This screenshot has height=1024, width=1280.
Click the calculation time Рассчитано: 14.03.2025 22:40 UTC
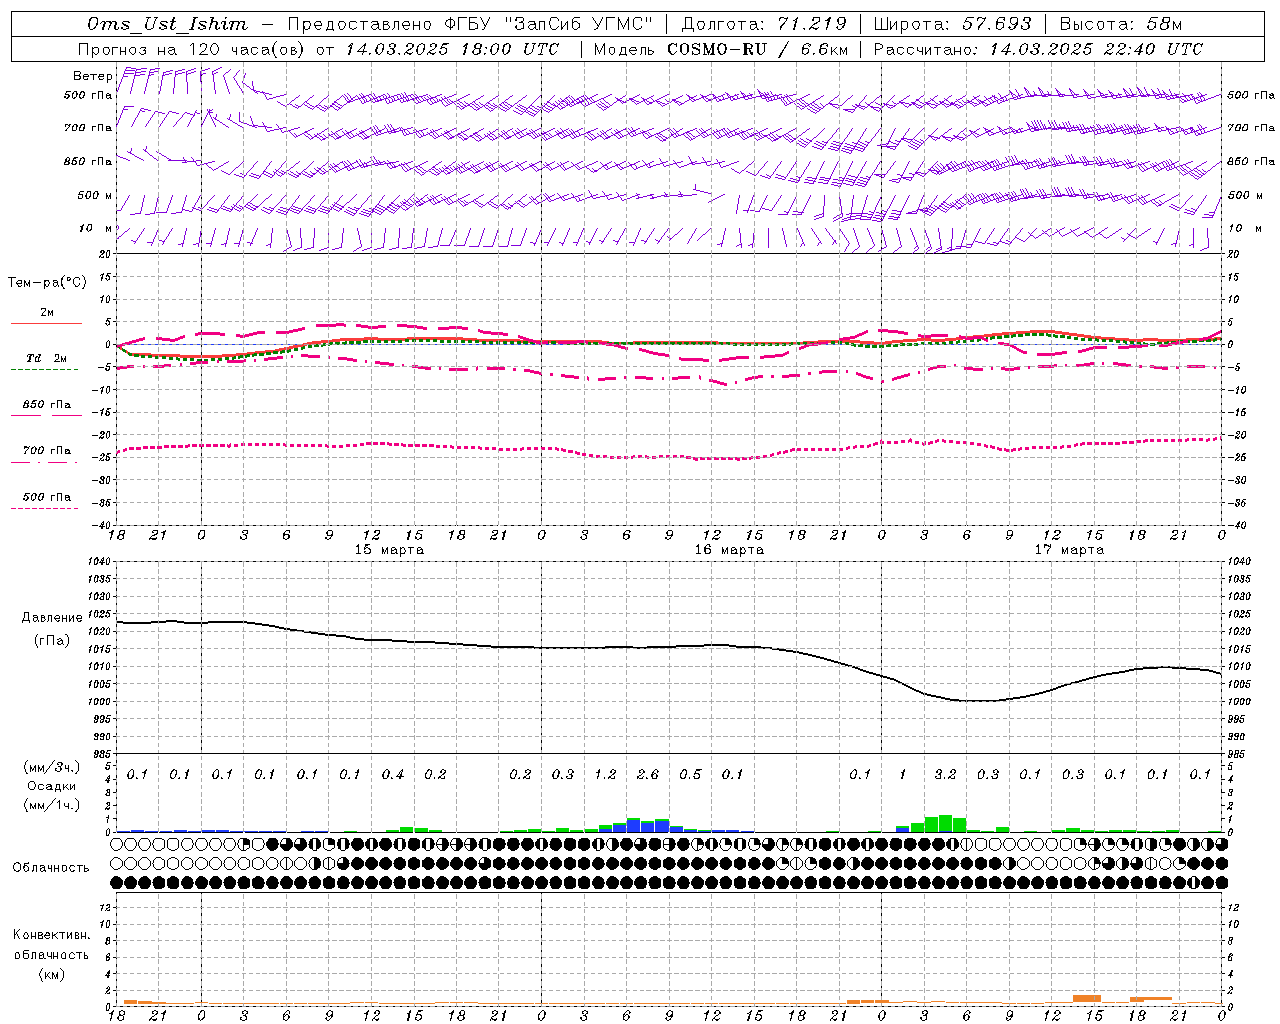point(1038,49)
